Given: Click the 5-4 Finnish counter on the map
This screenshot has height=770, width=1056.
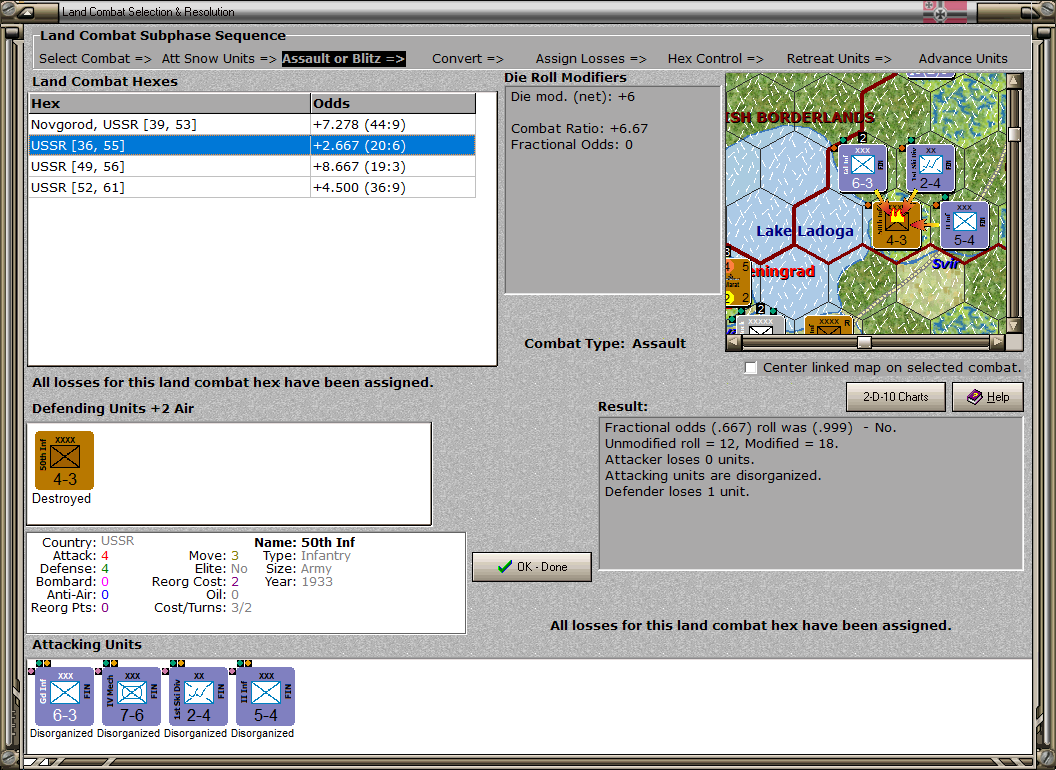Looking at the screenshot, I should pos(964,225).
